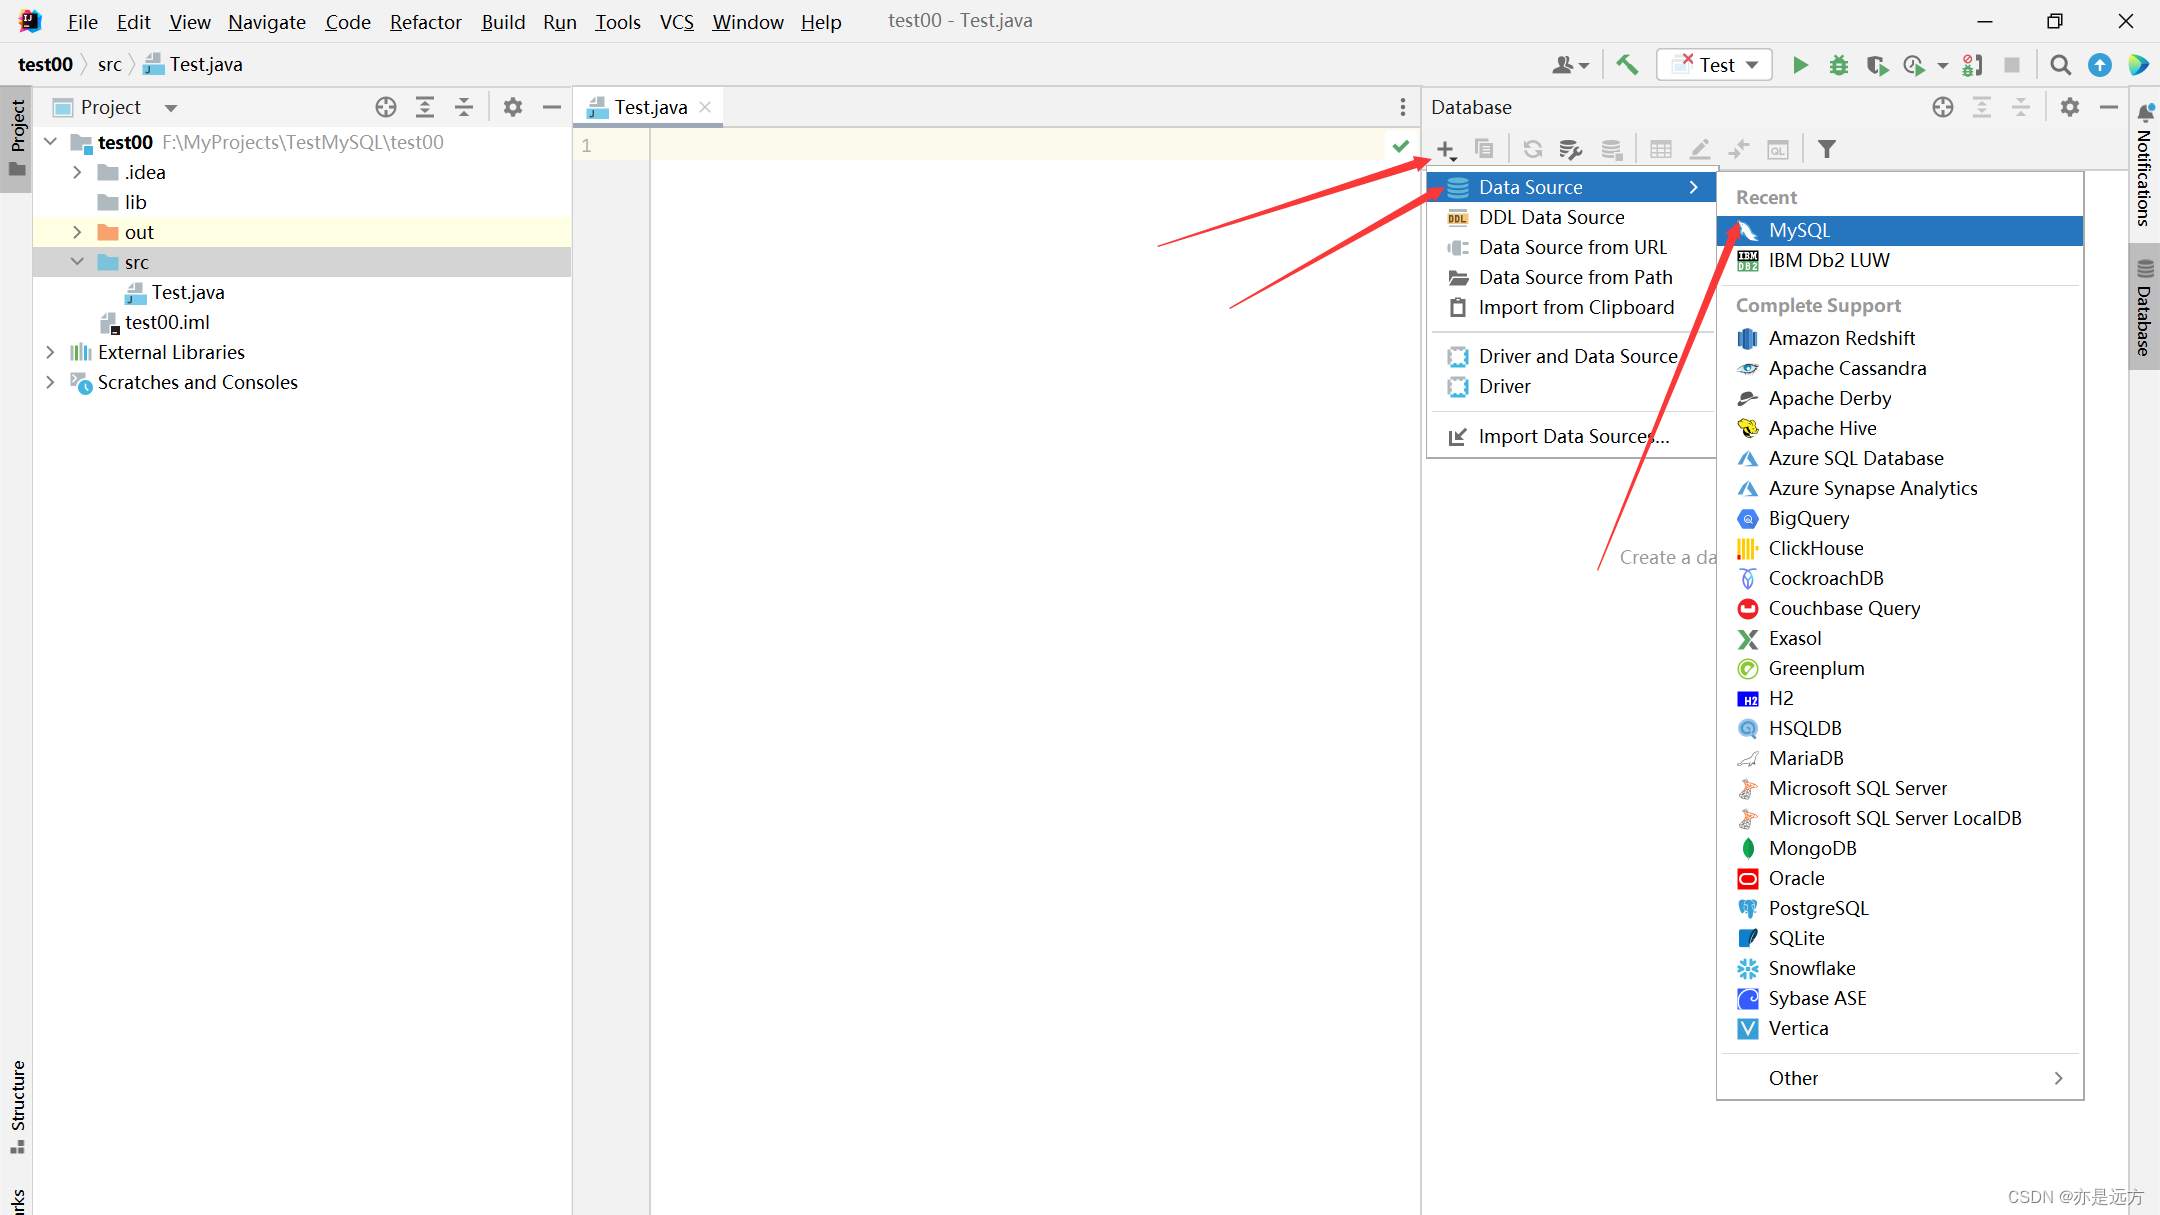This screenshot has width=2160, height=1215.
Task: Open the Refactor menu
Action: tap(425, 22)
